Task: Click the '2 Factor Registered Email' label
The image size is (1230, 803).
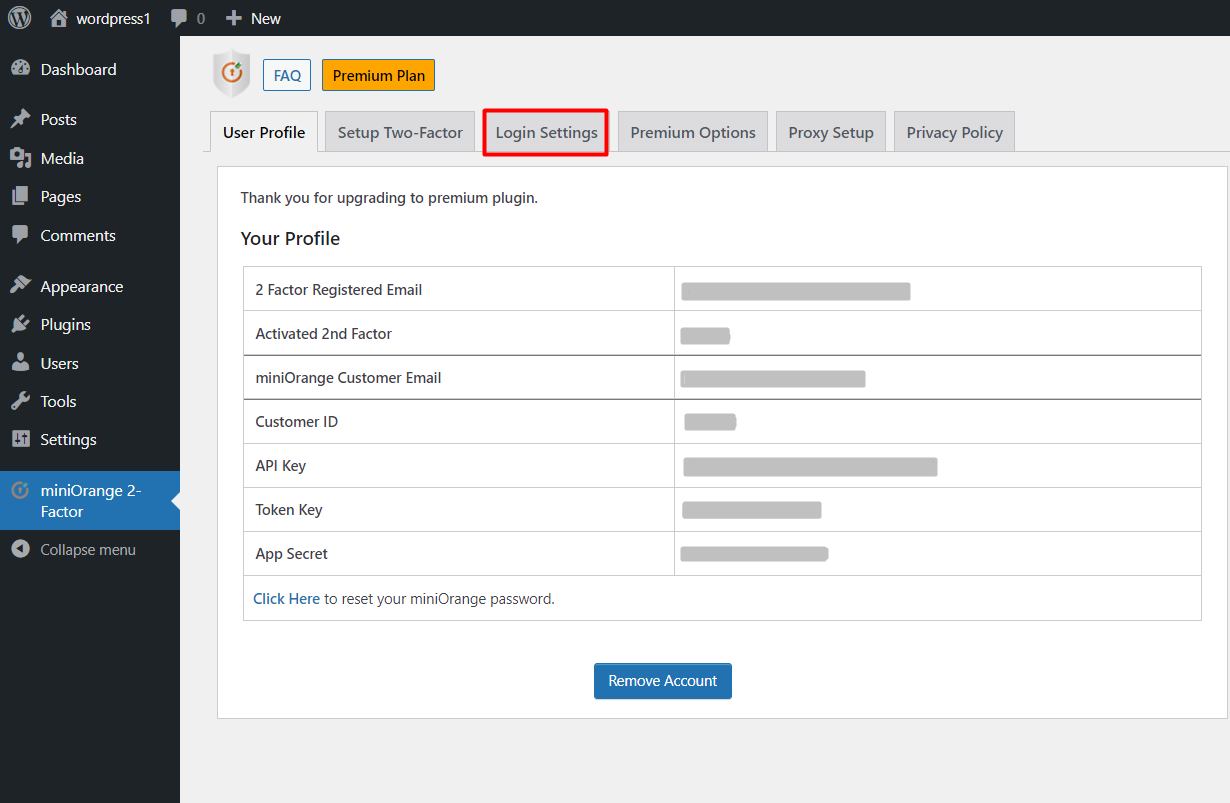Action: pyautogui.click(x=339, y=290)
